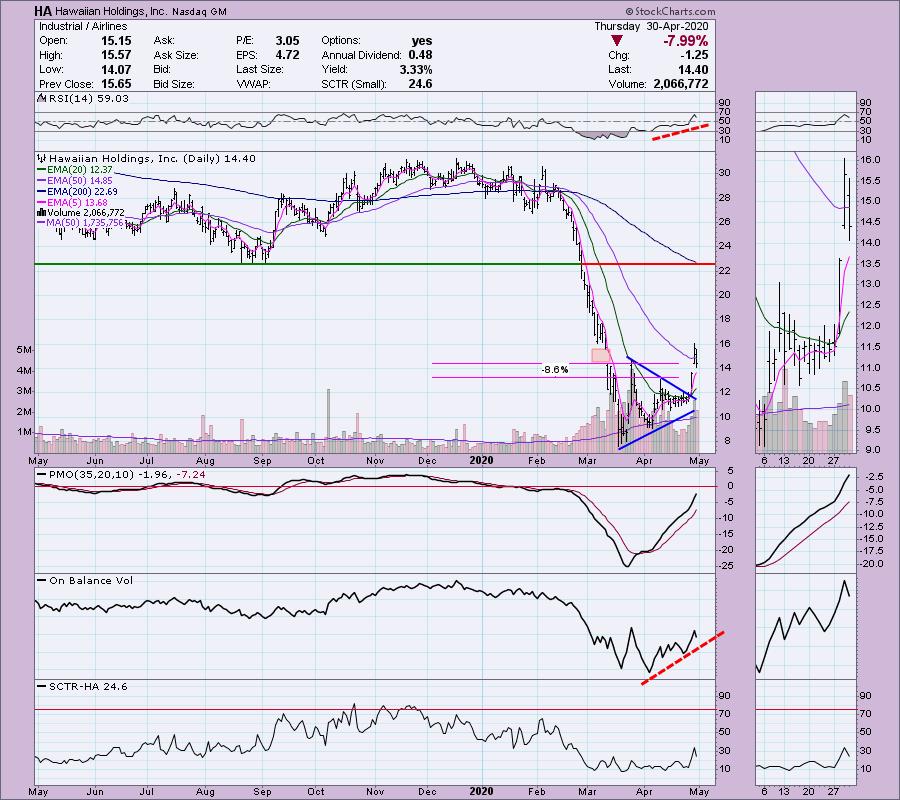
Task: Click the -8.6% annotation label on chart
Action: [554, 370]
